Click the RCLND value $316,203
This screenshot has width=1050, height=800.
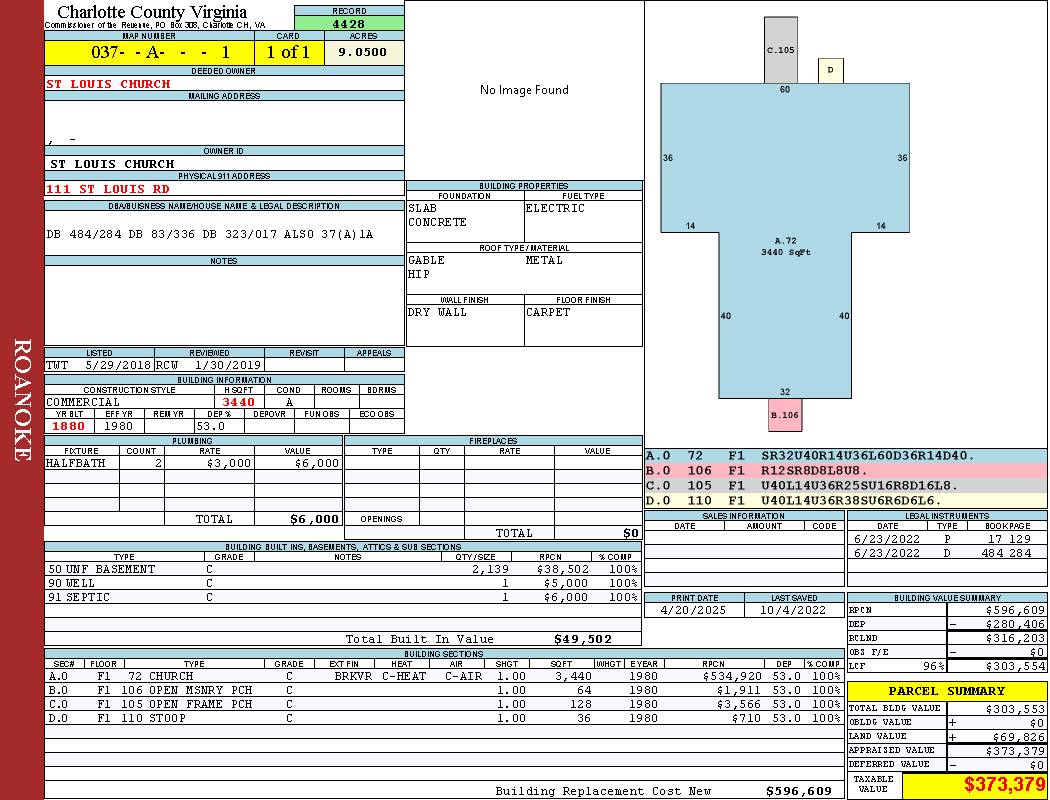pyautogui.click(x=1015, y=639)
